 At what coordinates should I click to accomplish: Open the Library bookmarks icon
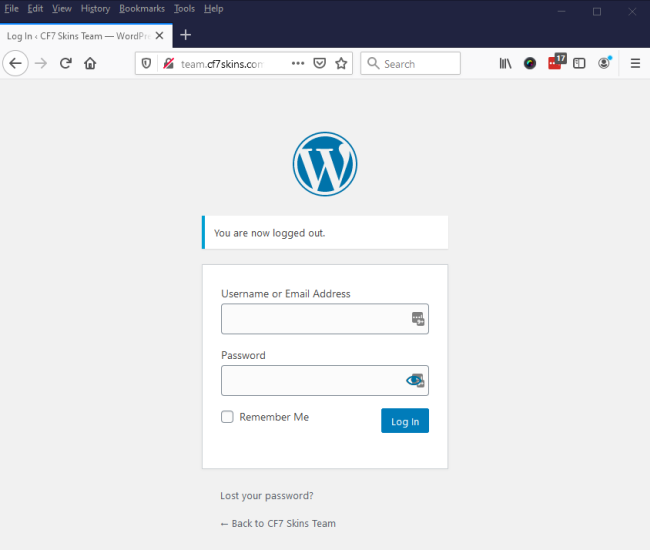(506, 63)
